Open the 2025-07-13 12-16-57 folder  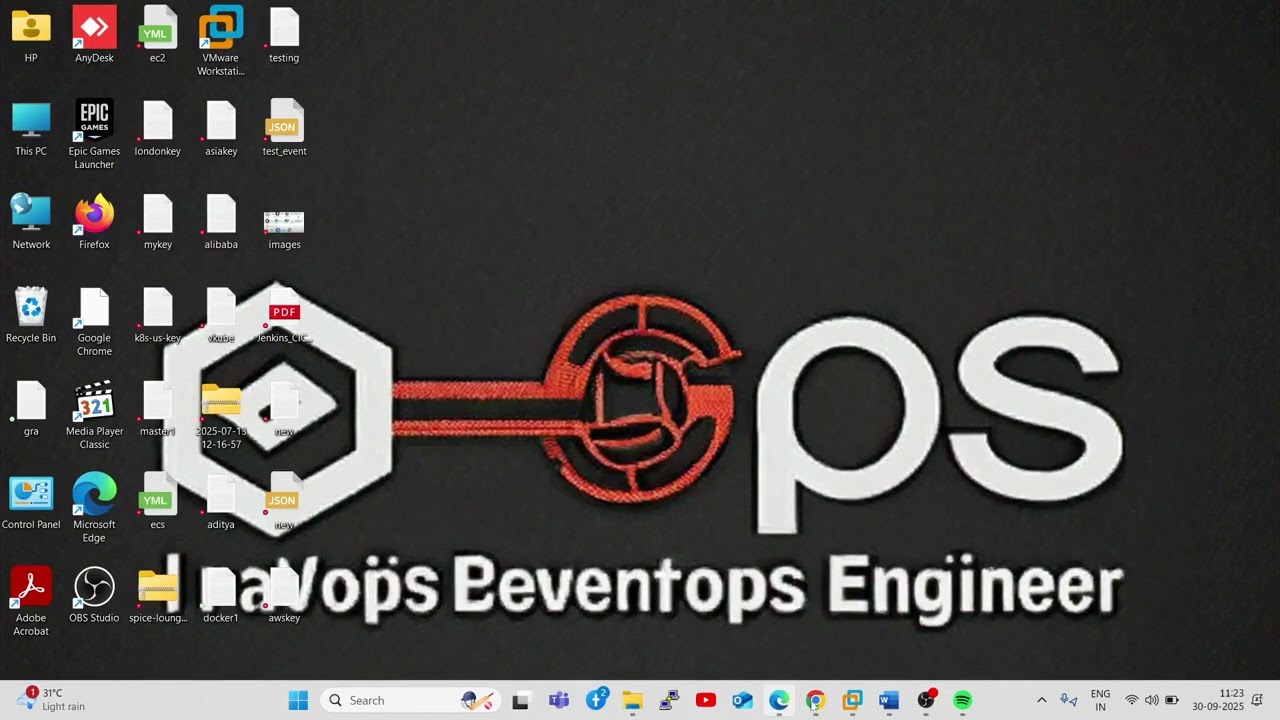220,414
